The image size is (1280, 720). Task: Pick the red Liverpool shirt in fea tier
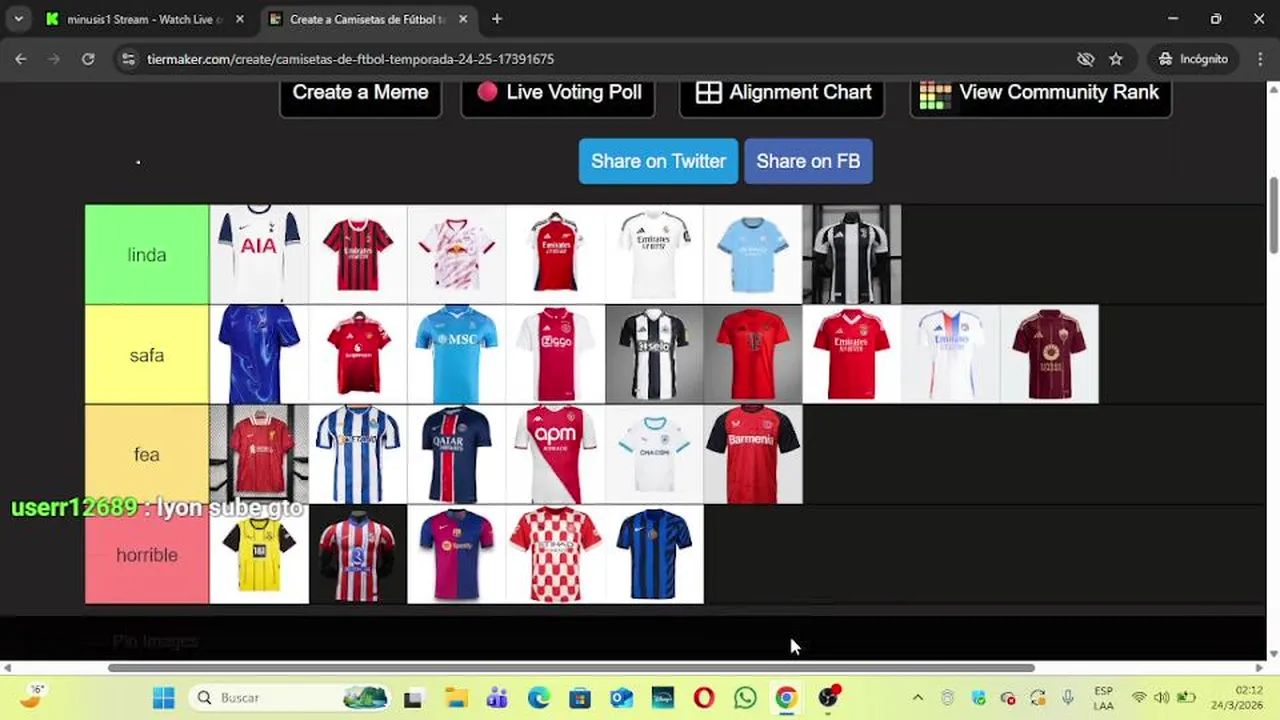tap(259, 454)
